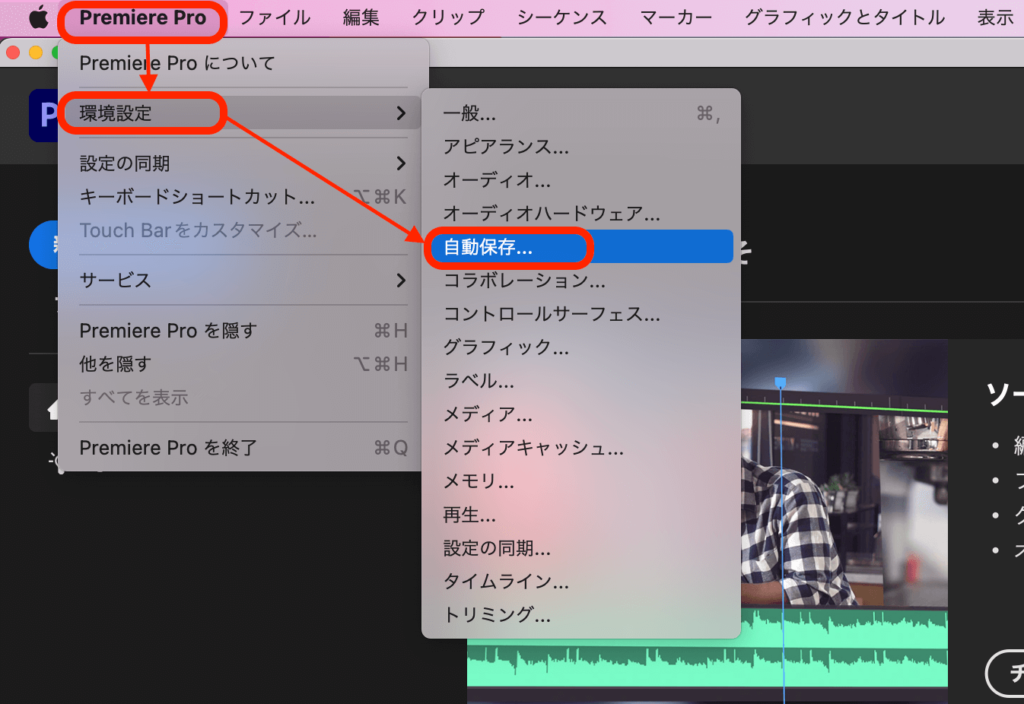Open the ファイル menu
Viewport: 1024px width, 704px height.
pos(274,18)
